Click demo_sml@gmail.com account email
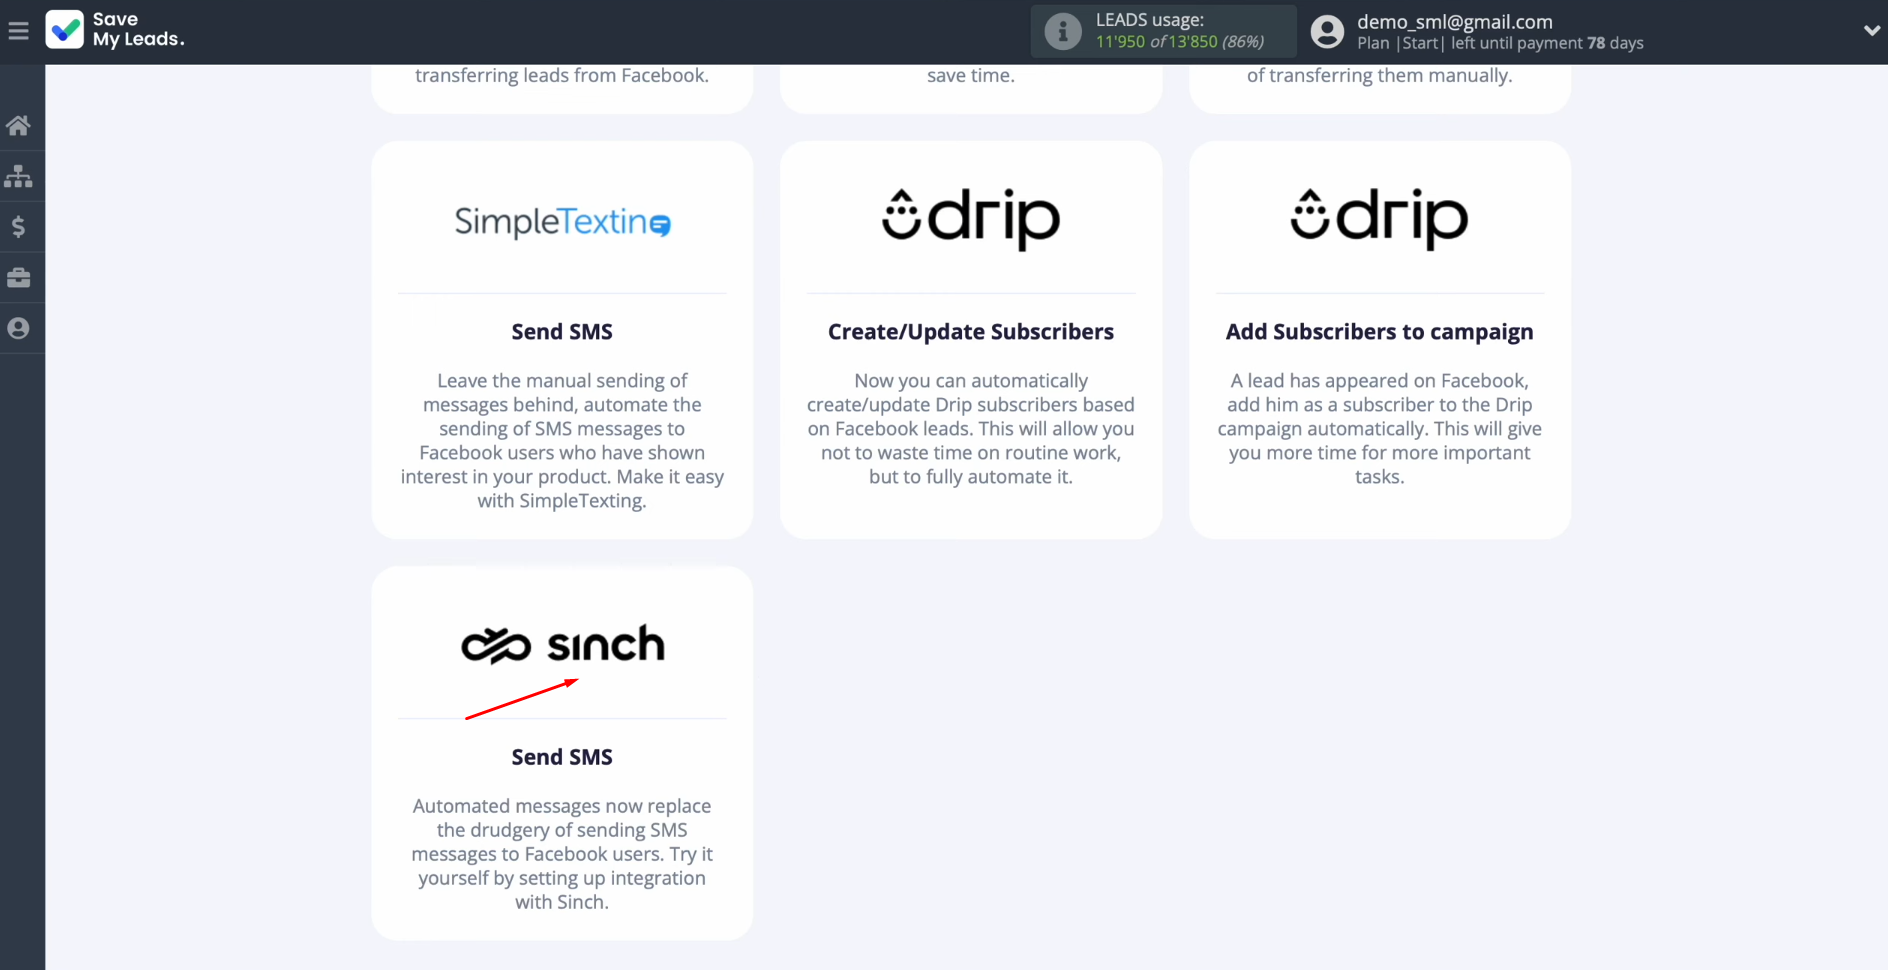The width and height of the screenshot is (1888, 970). pos(1454,22)
